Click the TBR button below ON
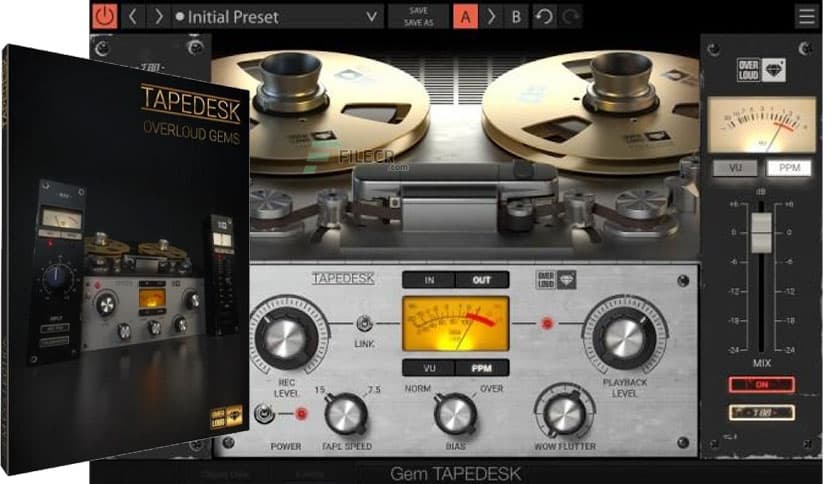Image resolution: width=836 pixels, height=484 pixels. pos(761,413)
